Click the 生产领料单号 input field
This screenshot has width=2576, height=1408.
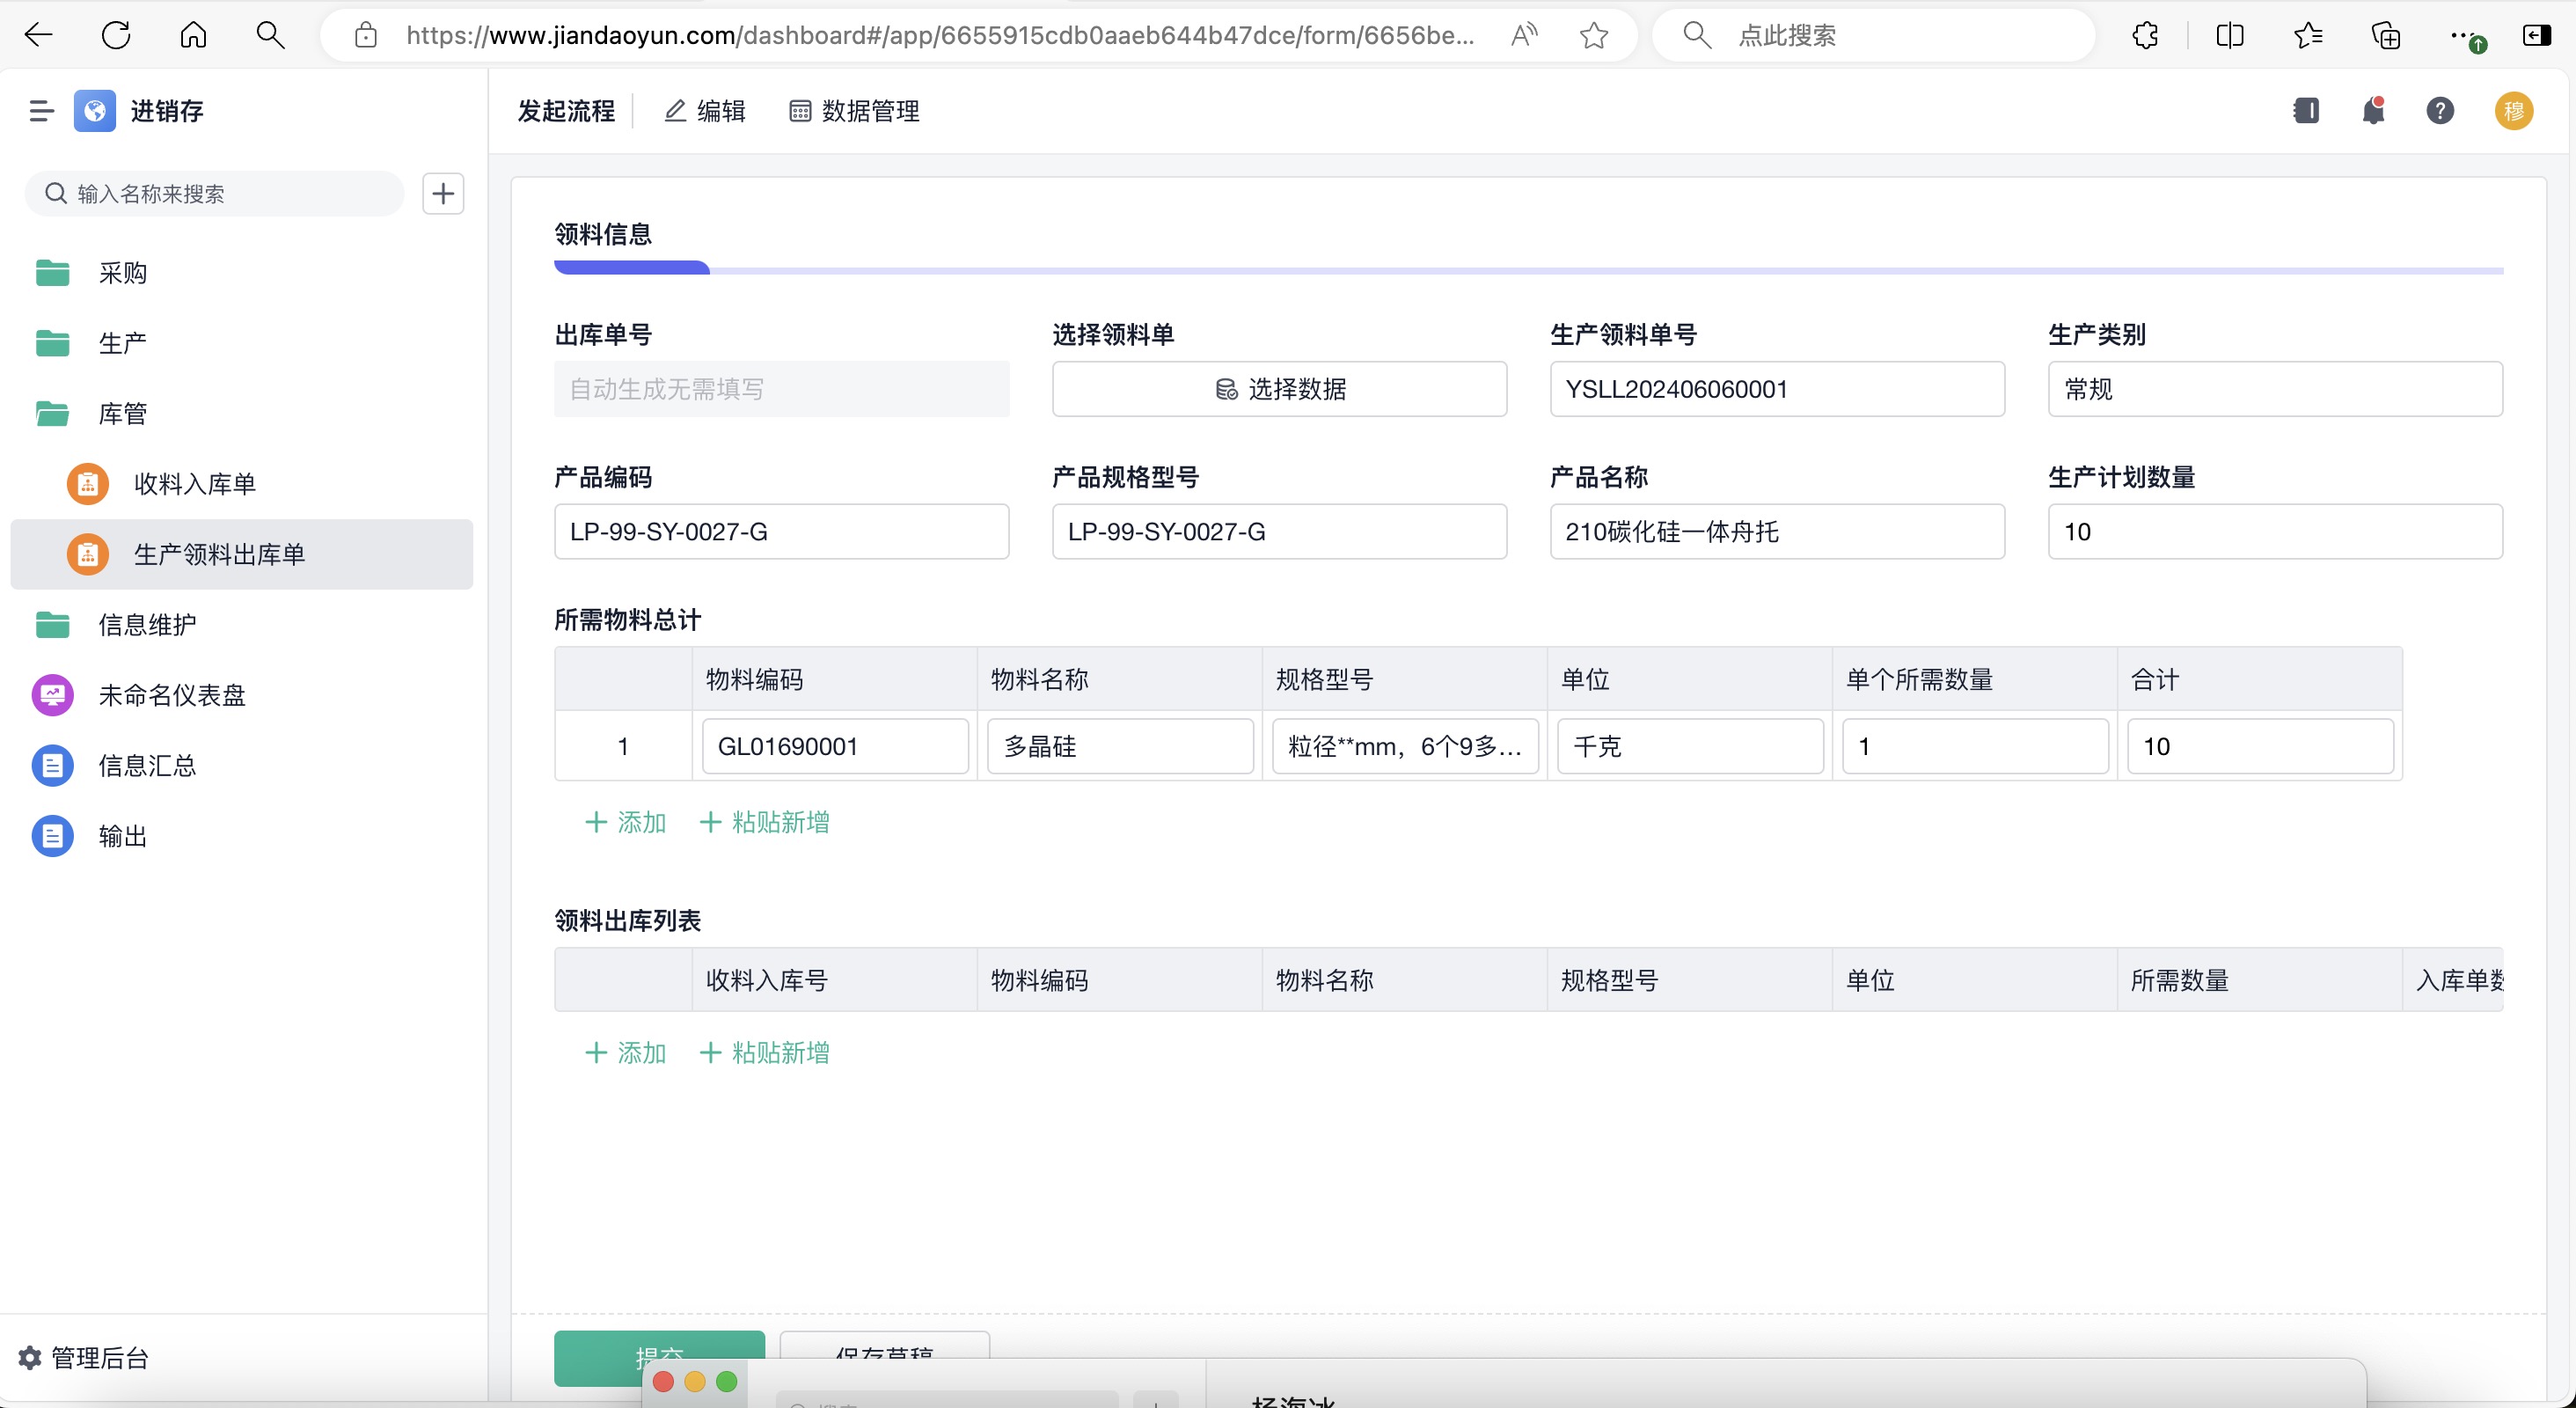click(x=1777, y=389)
